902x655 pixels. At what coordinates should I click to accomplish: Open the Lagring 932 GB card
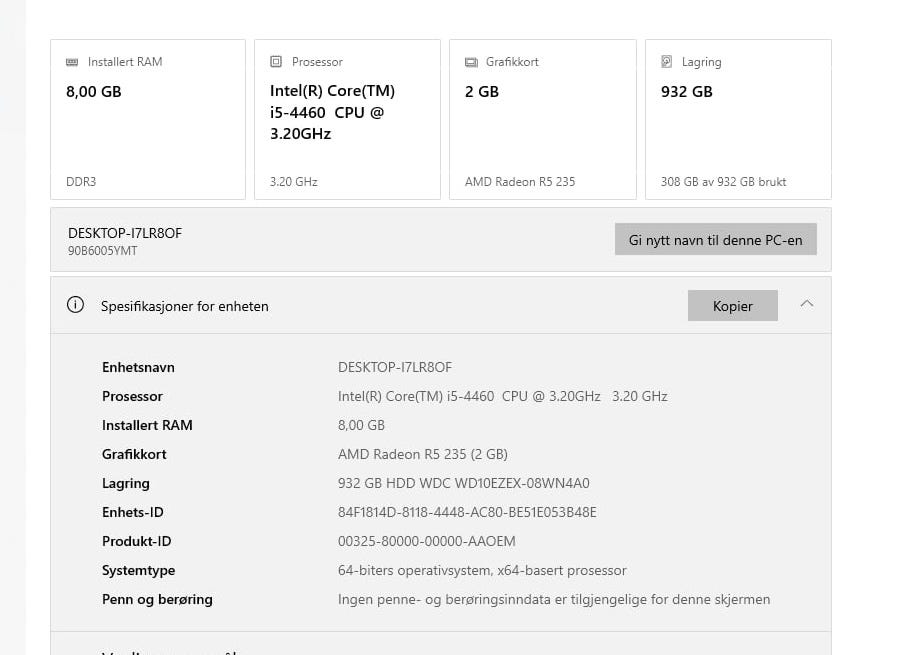pos(738,120)
